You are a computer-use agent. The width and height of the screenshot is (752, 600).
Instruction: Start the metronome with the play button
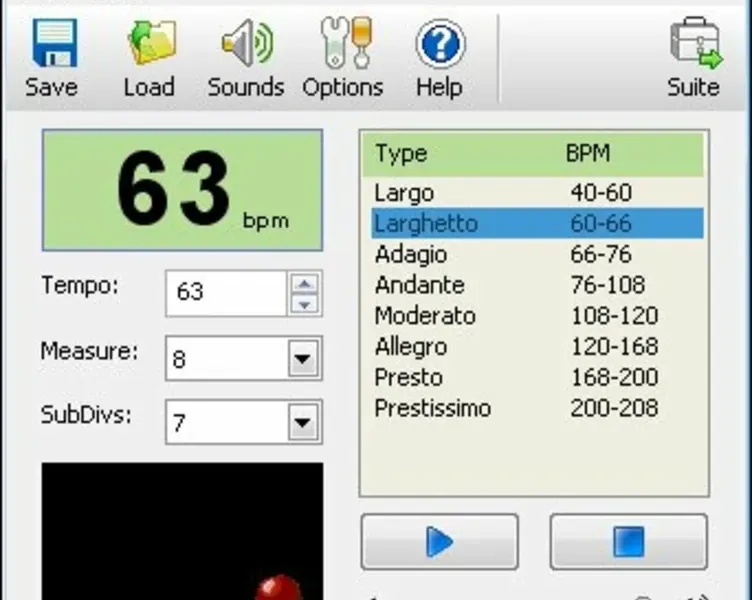click(439, 541)
